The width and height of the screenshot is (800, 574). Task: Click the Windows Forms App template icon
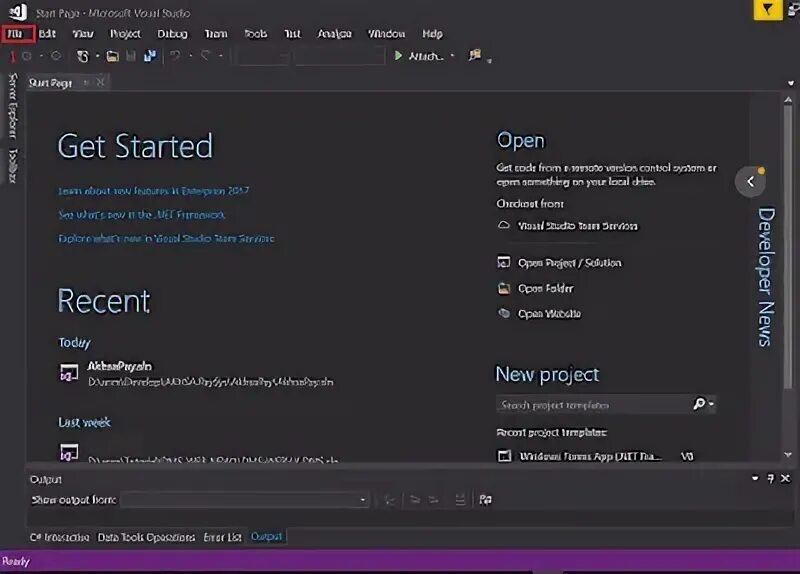(x=504, y=456)
